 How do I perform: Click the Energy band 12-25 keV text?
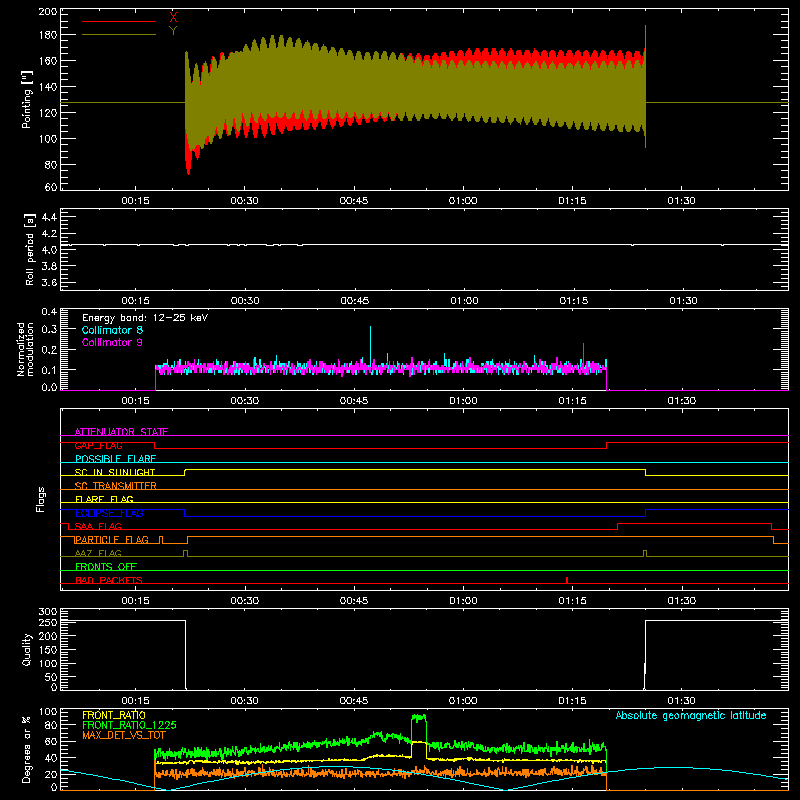[x=145, y=318]
